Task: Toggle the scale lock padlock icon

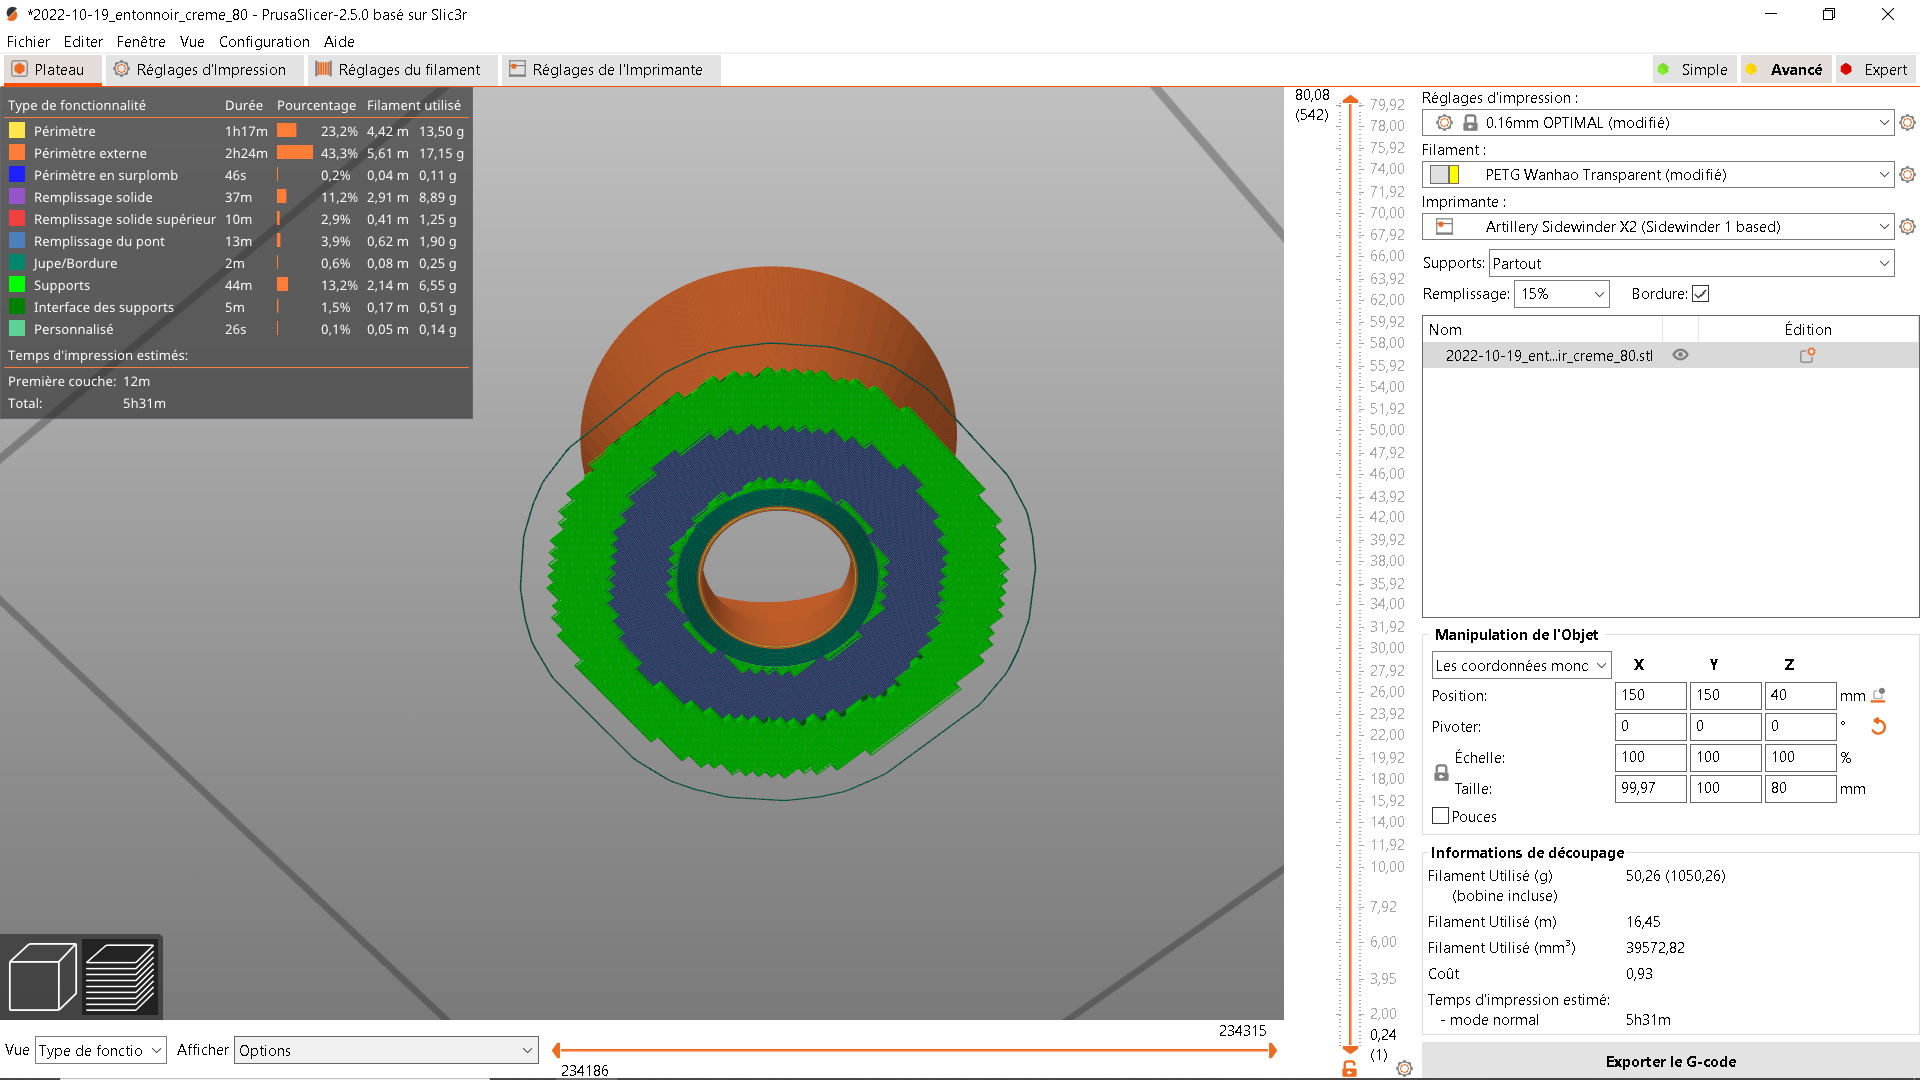Action: click(x=1441, y=773)
